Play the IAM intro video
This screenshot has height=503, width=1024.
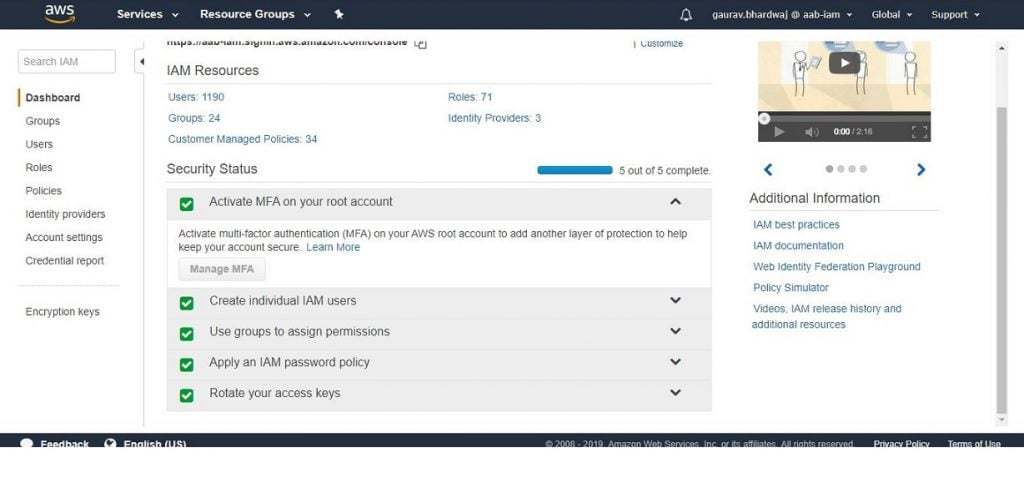[844, 63]
